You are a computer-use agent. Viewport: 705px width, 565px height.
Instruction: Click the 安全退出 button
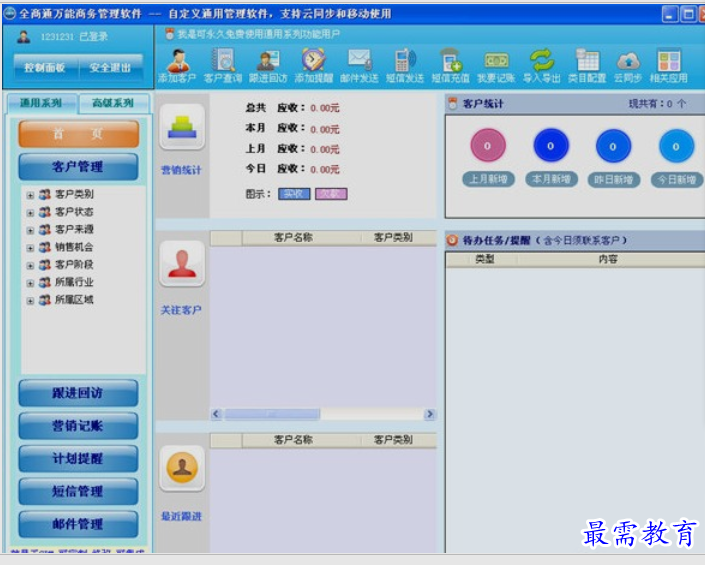111,67
